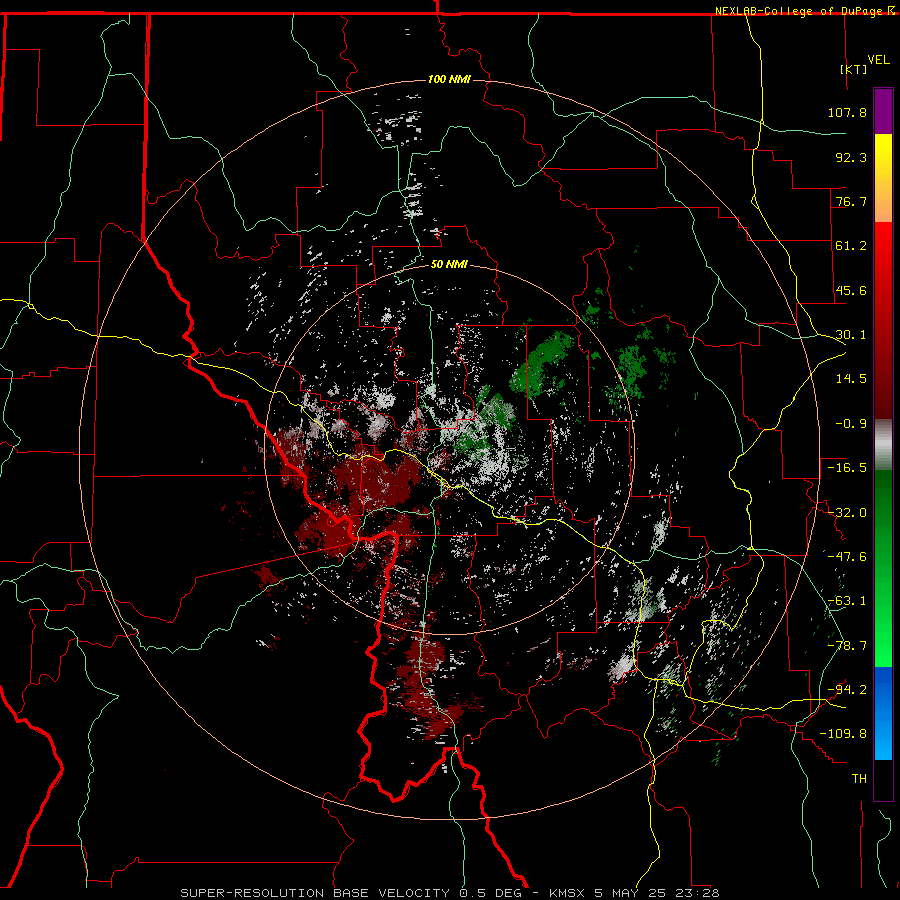Click the [KT] units label
Screen dimensions: 900x900
pos(854,69)
